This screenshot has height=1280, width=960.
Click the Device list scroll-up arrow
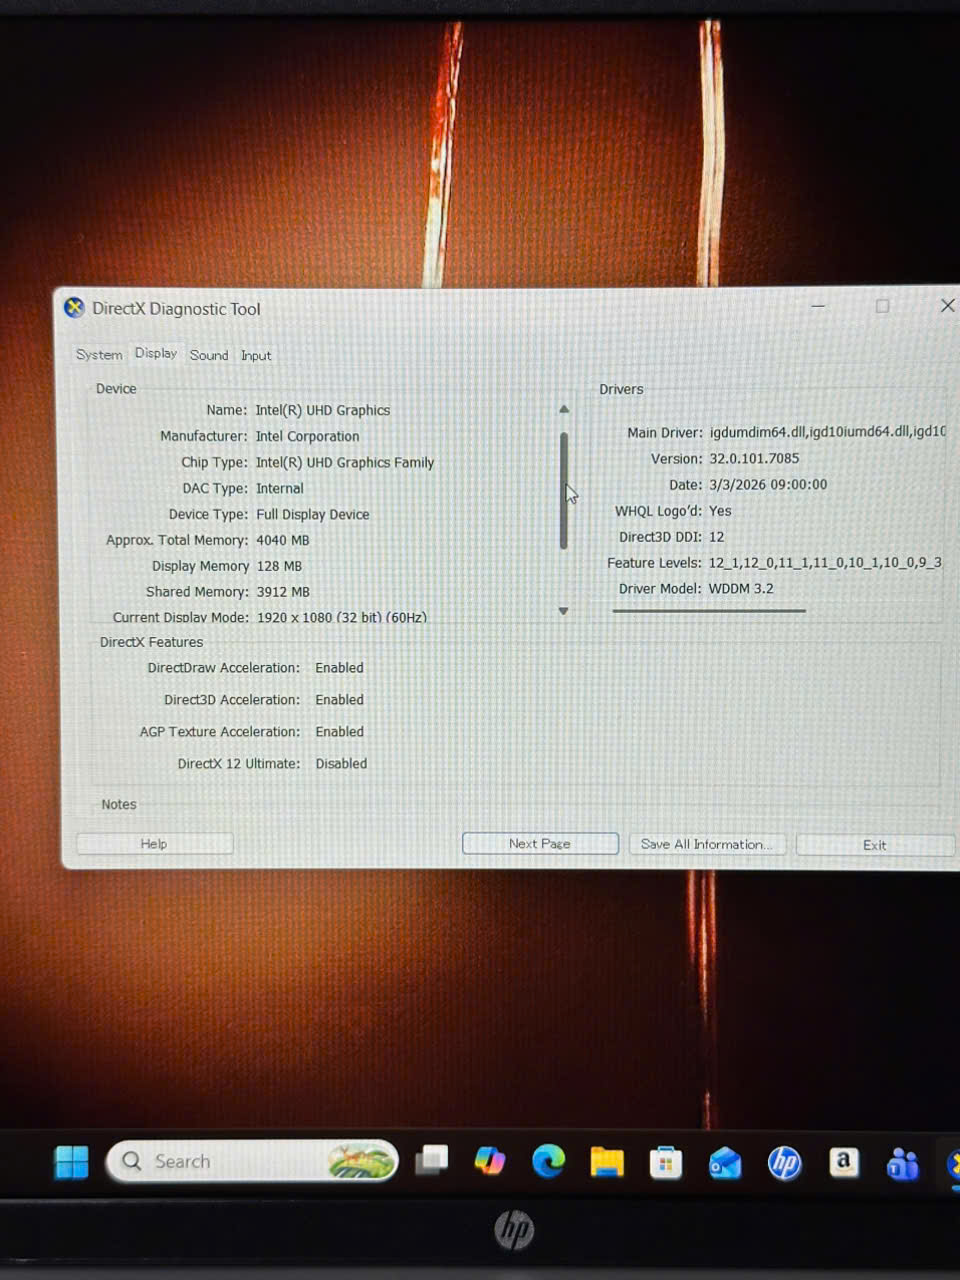click(564, 409)
